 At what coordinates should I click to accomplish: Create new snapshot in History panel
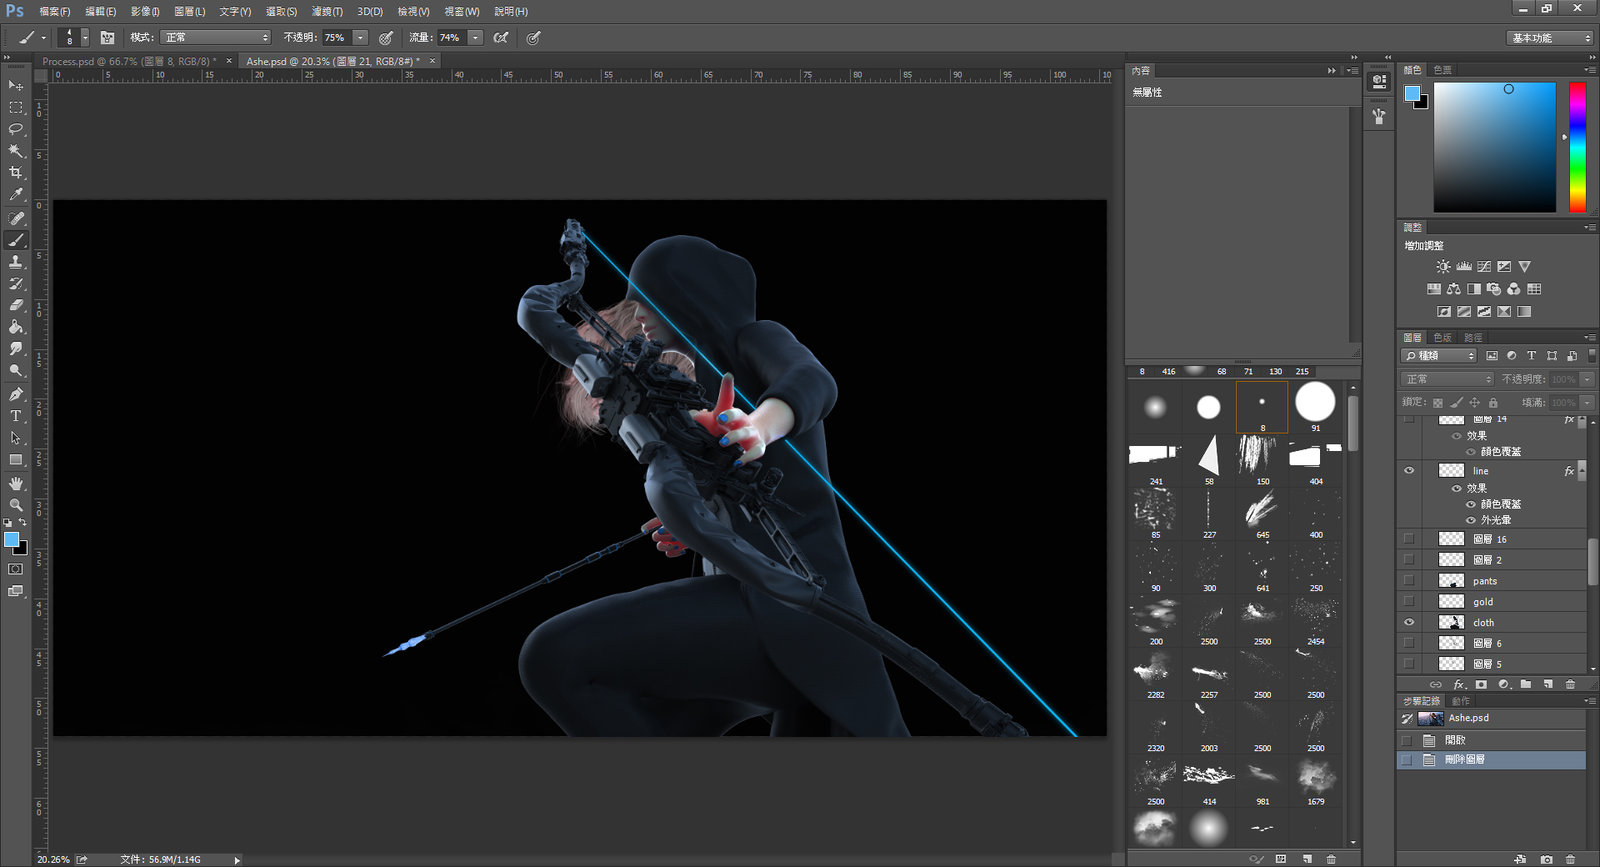(1547, 859)
